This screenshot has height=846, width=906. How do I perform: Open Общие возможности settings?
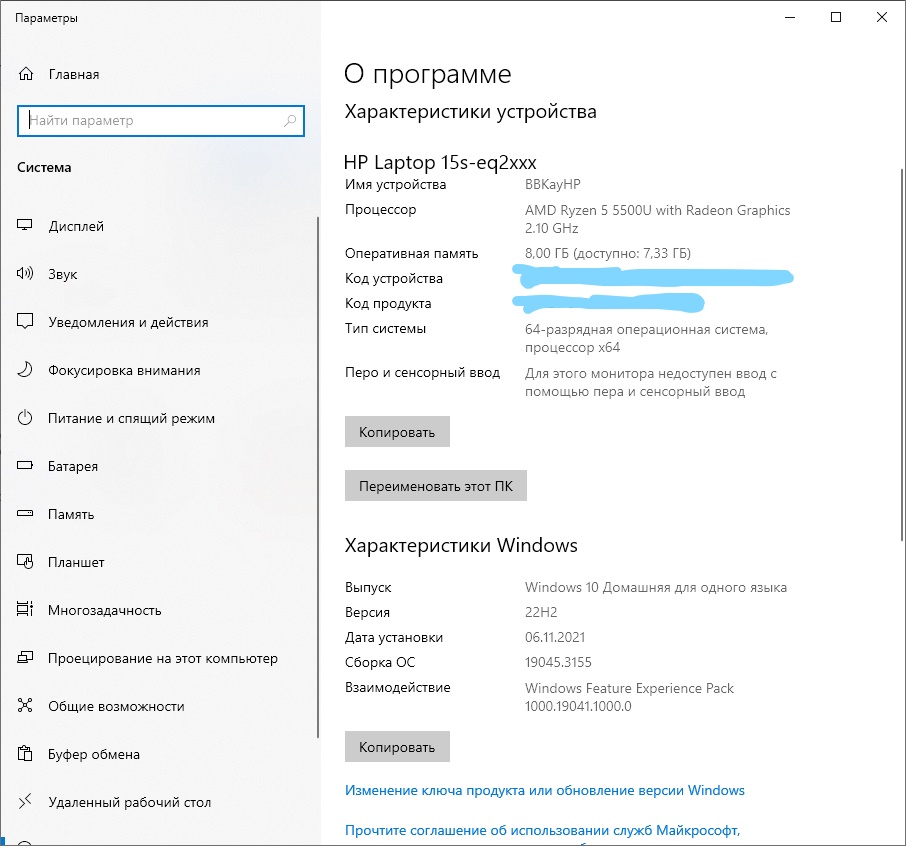click(x=116, y=706)
